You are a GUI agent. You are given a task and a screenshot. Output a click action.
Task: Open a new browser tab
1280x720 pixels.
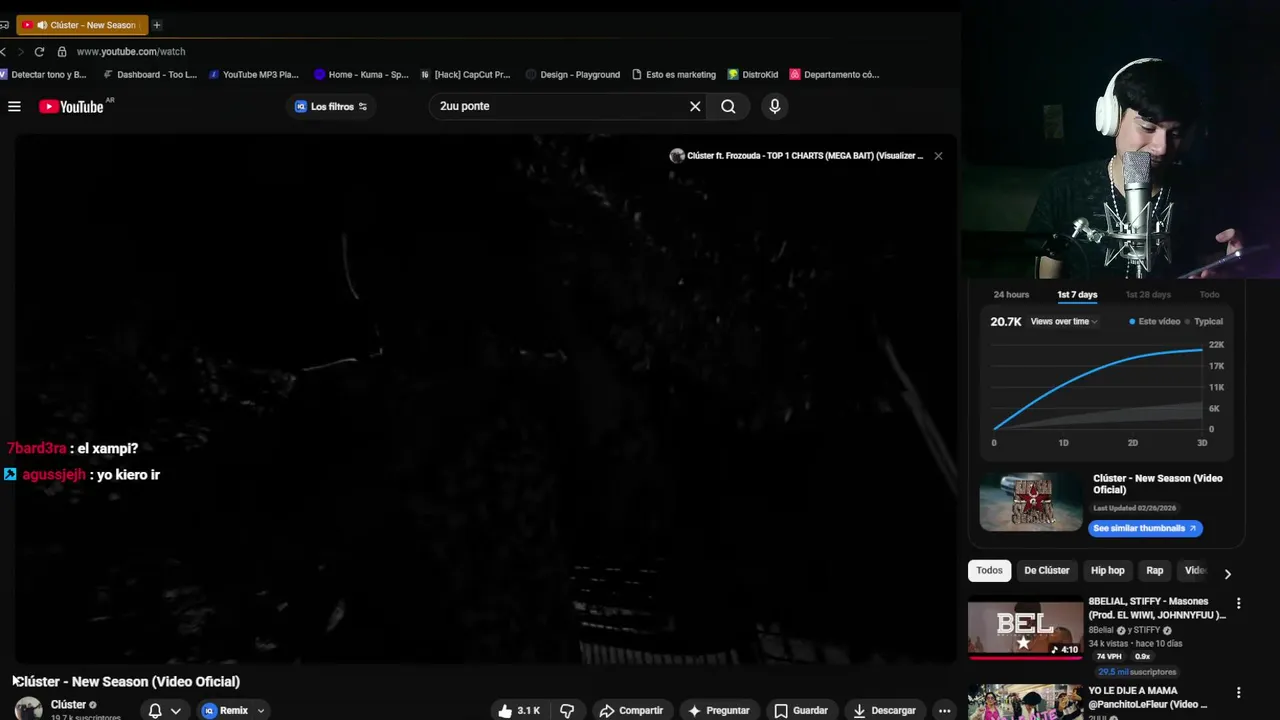pyautogui.click(x=156, y=25)
